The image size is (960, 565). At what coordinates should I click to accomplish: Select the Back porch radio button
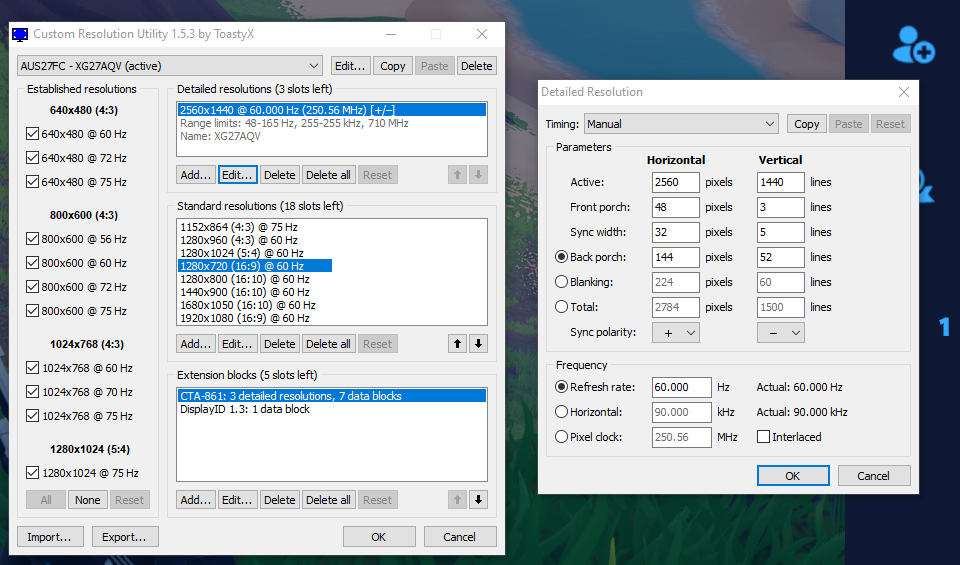[x=561, y=257]
